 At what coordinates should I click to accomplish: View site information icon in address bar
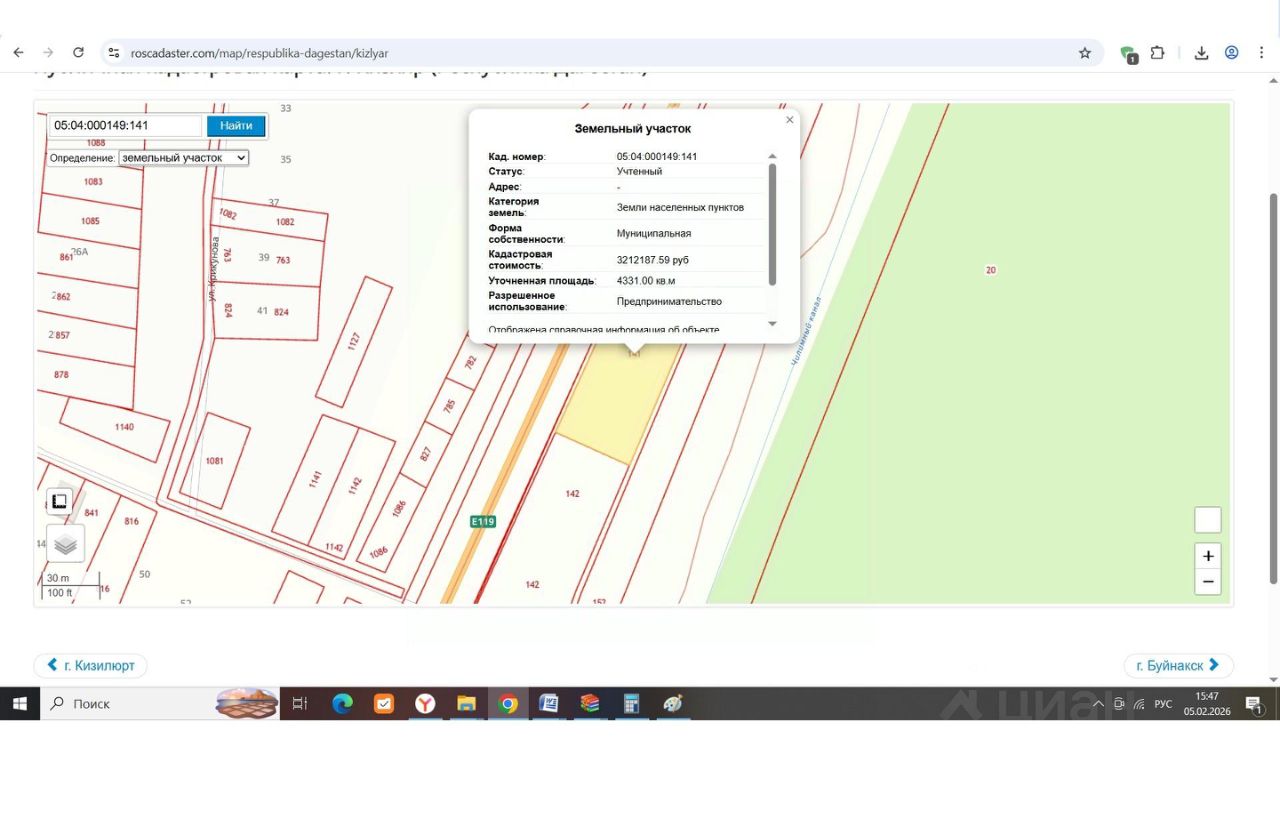(114, 53)
